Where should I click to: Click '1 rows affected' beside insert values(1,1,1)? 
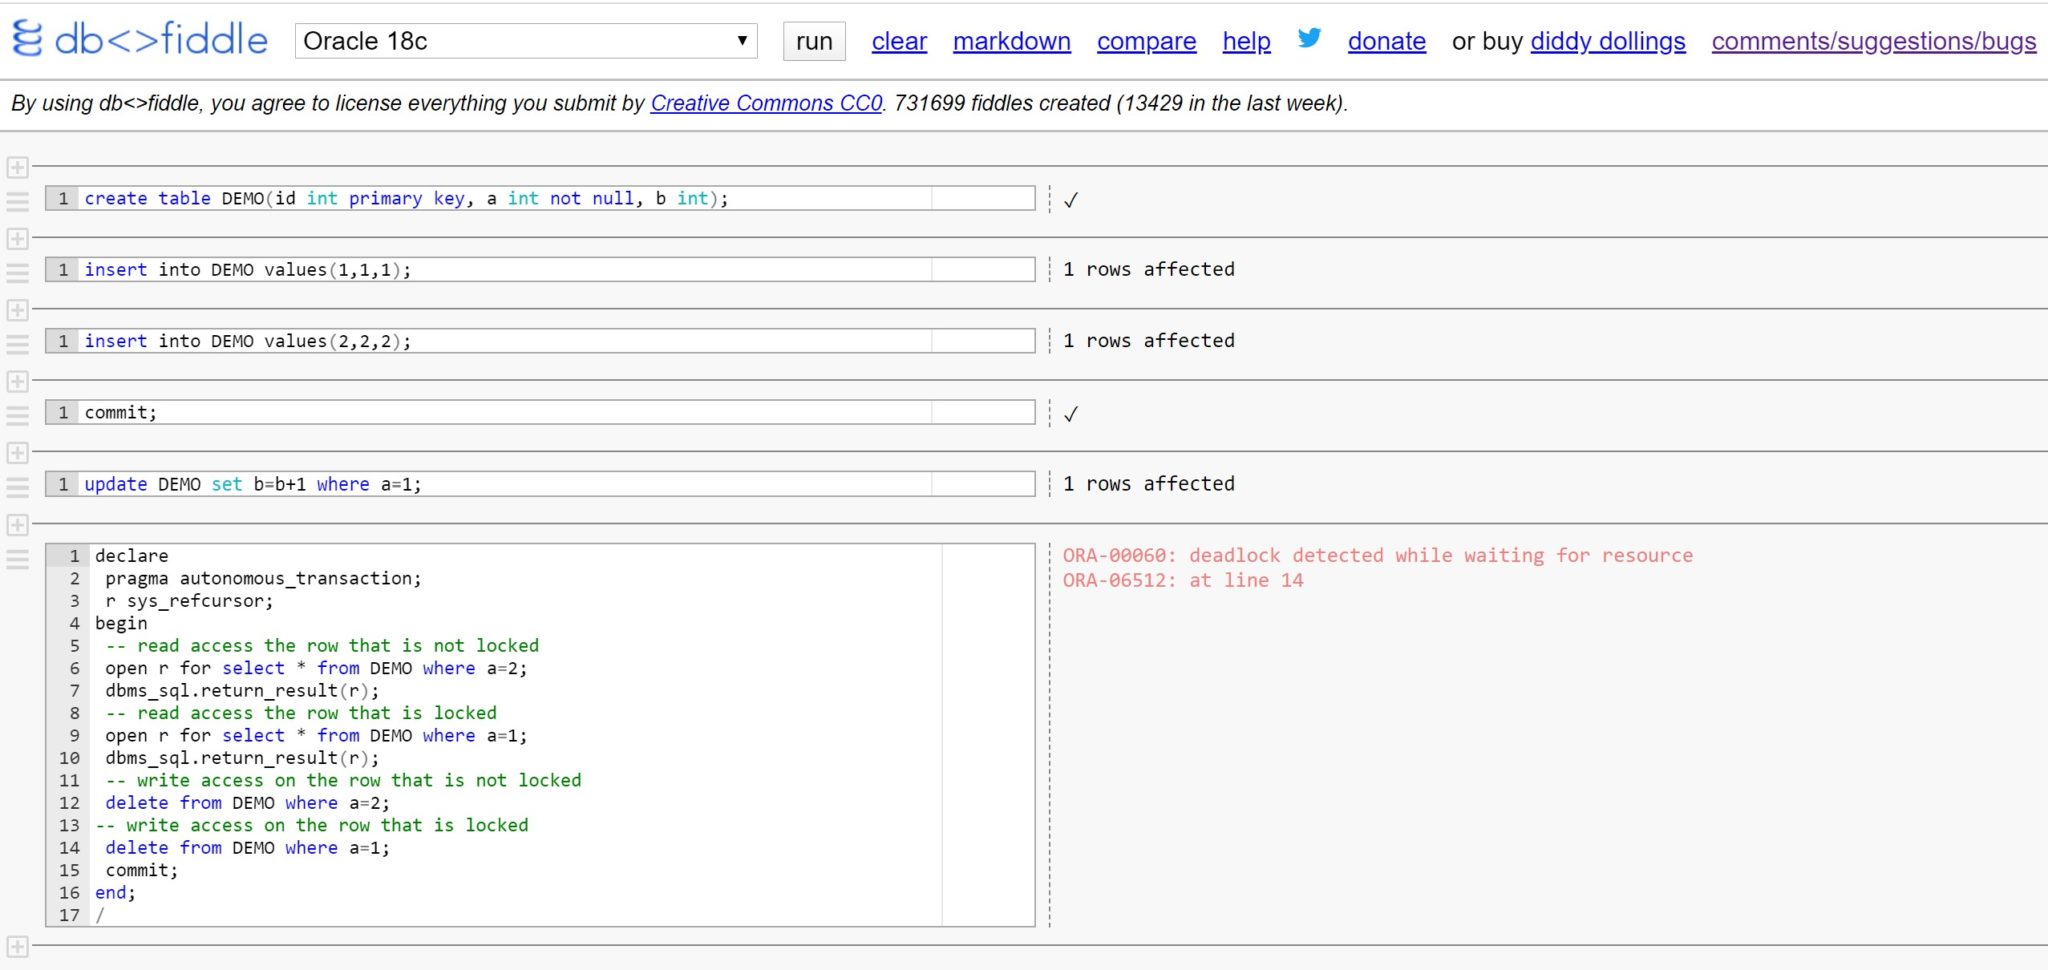click(1149, 269)
